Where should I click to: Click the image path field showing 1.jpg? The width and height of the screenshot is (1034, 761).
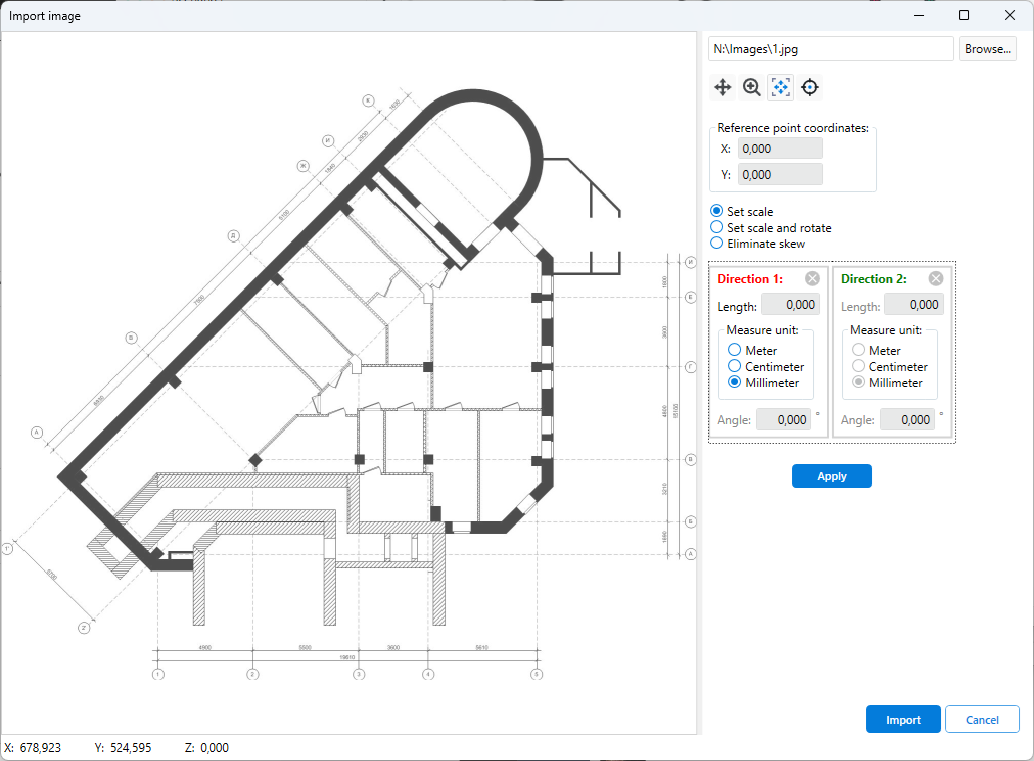(x=830, y=48)
